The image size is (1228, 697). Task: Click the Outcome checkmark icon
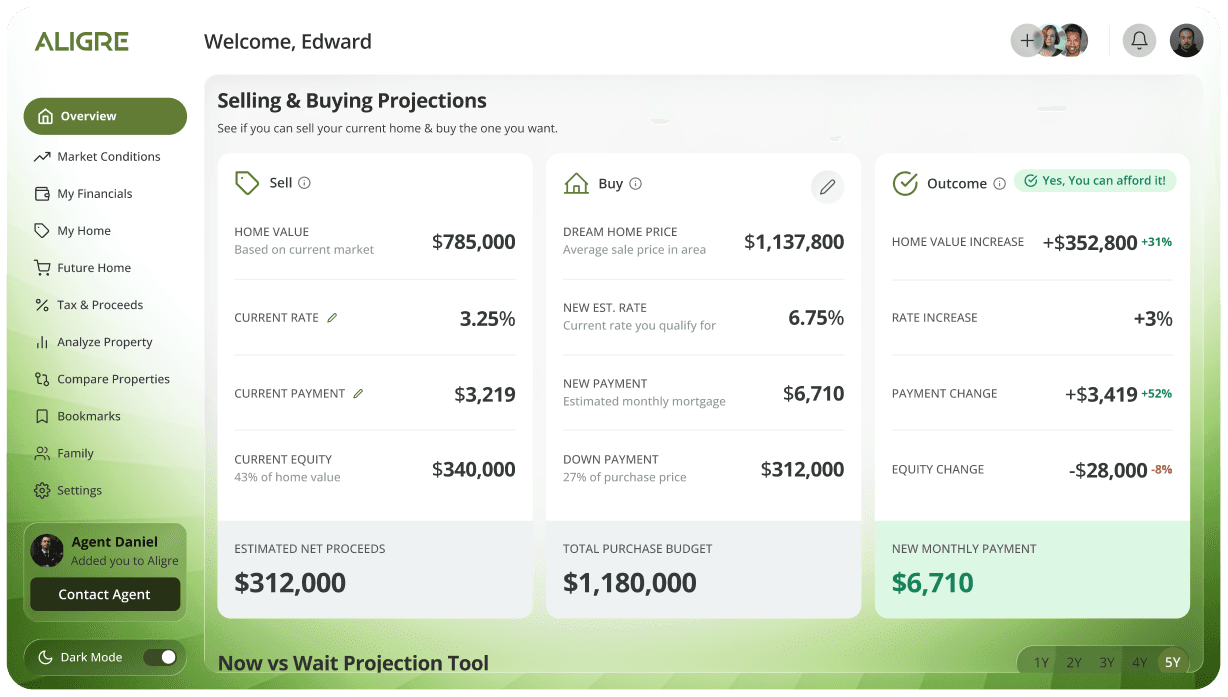905,184
